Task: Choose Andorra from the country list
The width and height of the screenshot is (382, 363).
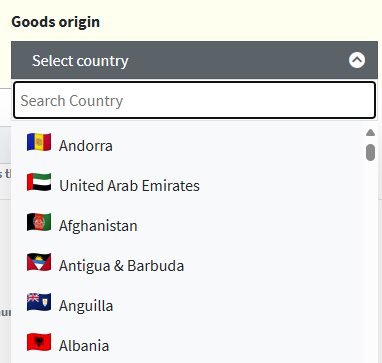Action: click(x=187, y=146)
